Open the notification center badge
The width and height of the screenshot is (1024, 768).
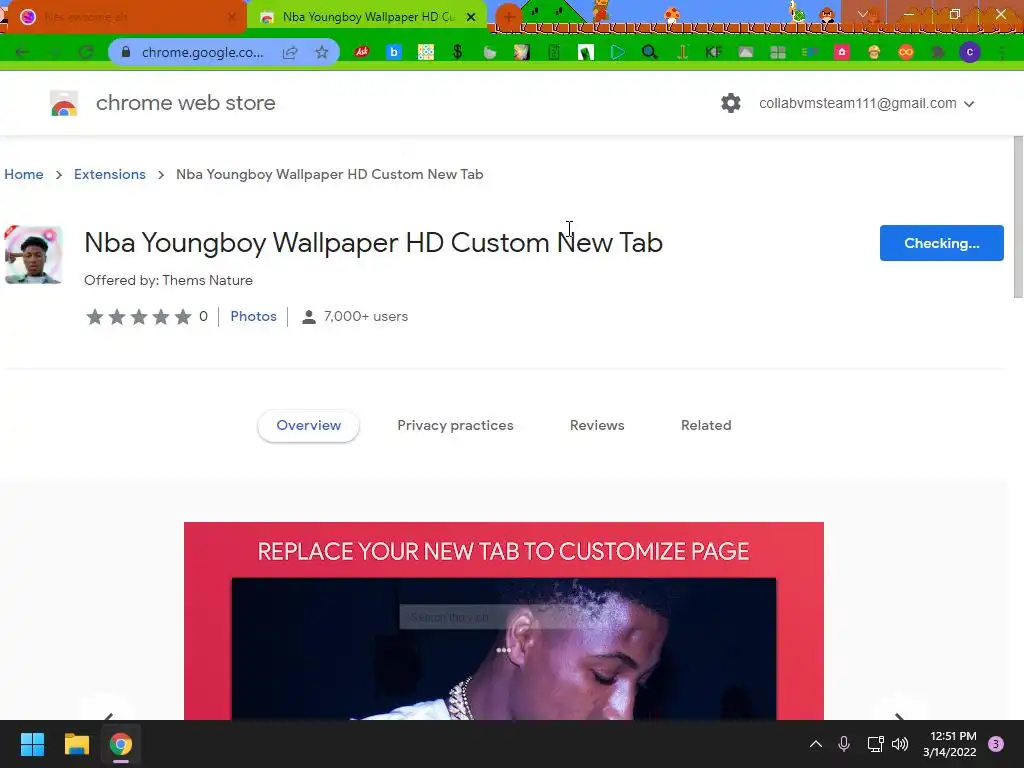(x=995, y=744)
